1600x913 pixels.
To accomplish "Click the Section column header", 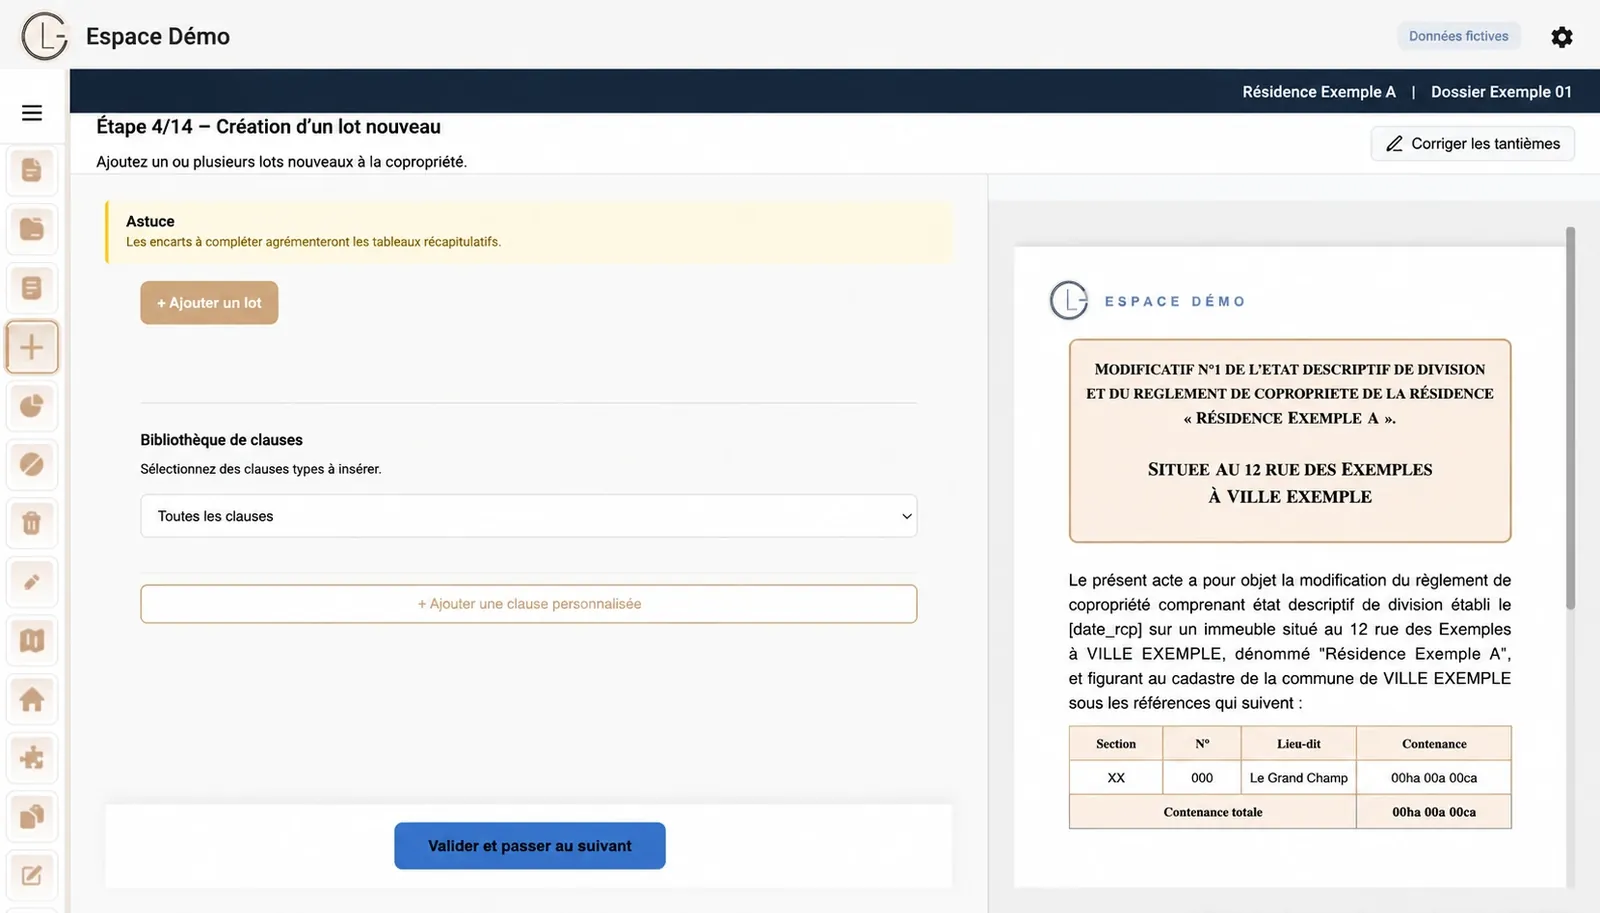I will point(1116,744).
